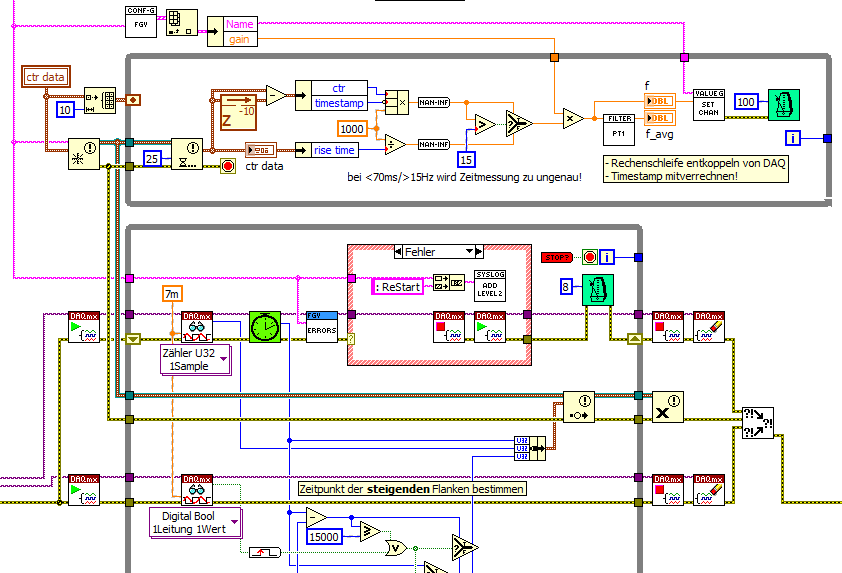Click DAQmx start task inside Fehler case
Viewport: 842px width, 573px height.
coord(490,327)
